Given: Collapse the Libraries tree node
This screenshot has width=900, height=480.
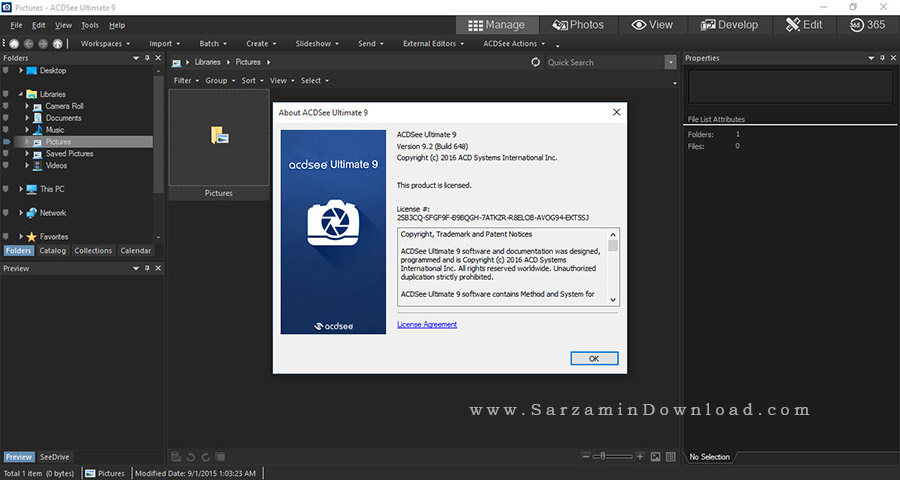Looking at the screenshot, I should [x=21, y=94].
